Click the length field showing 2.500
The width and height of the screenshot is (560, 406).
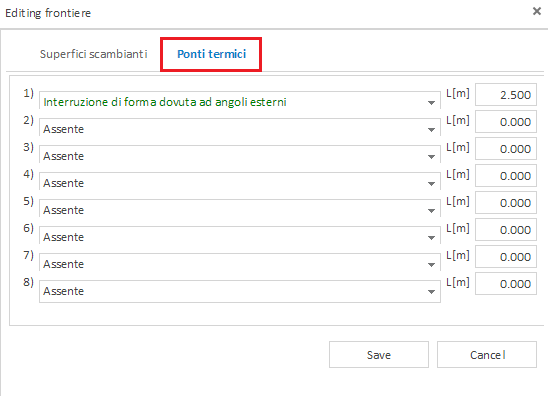(x=506, y=95)
